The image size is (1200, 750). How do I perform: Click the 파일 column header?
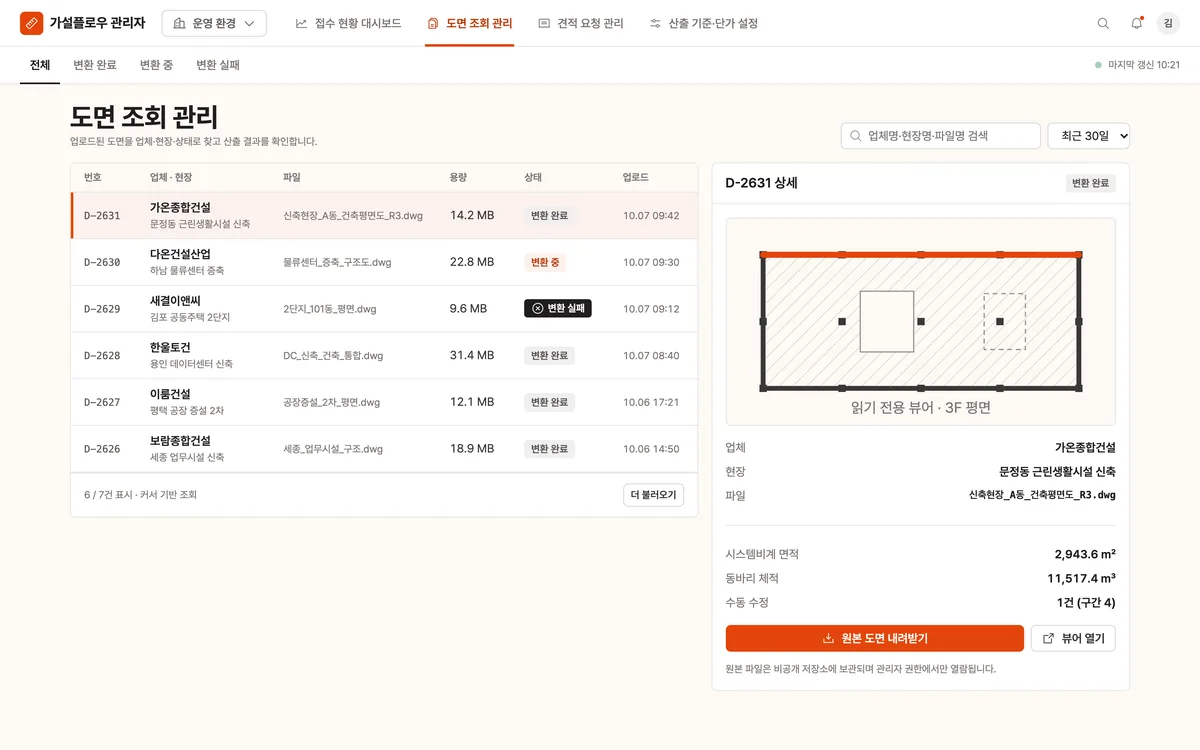pyautogui.click(x=292, y=177)
